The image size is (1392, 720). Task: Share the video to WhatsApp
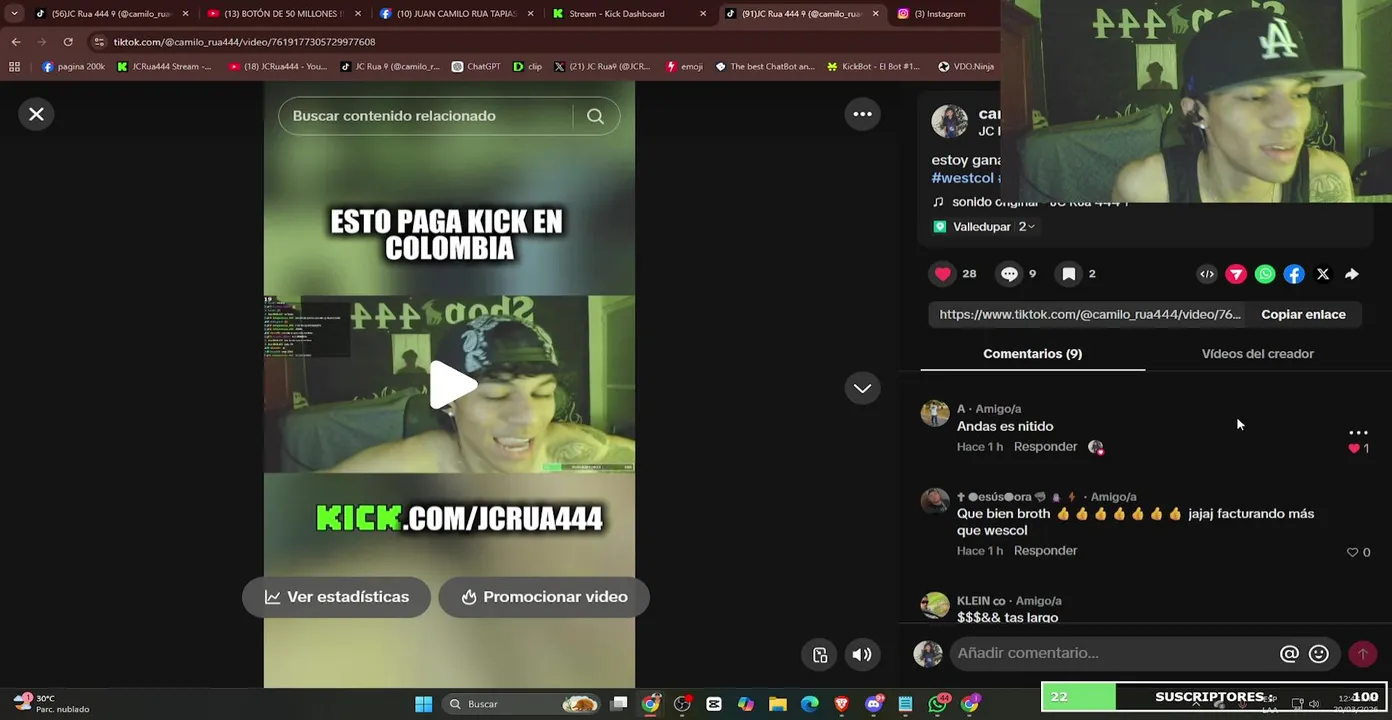coord(1265,274)
